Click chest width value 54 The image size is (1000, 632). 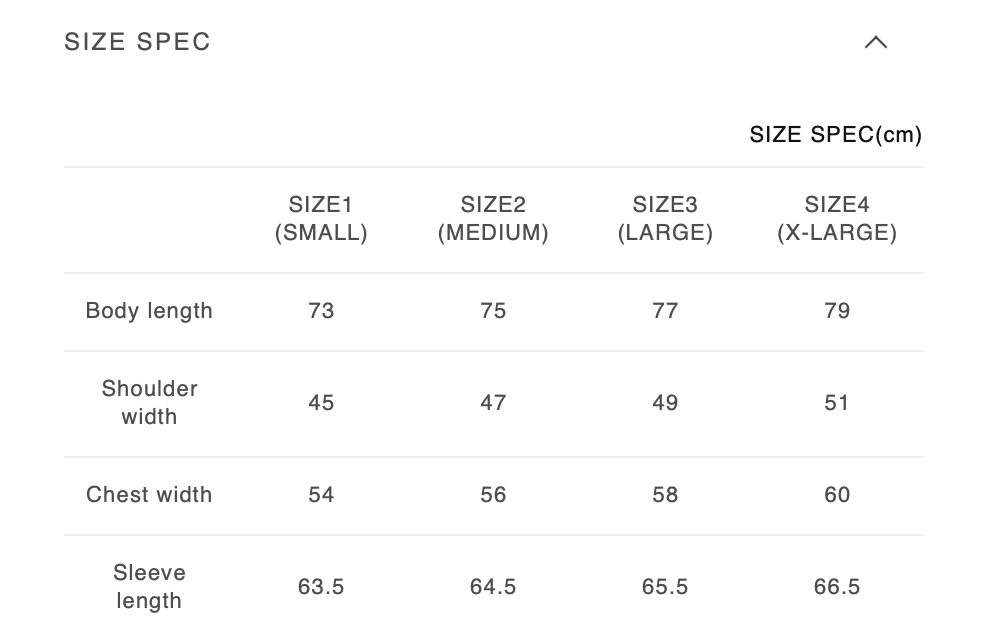321,495
